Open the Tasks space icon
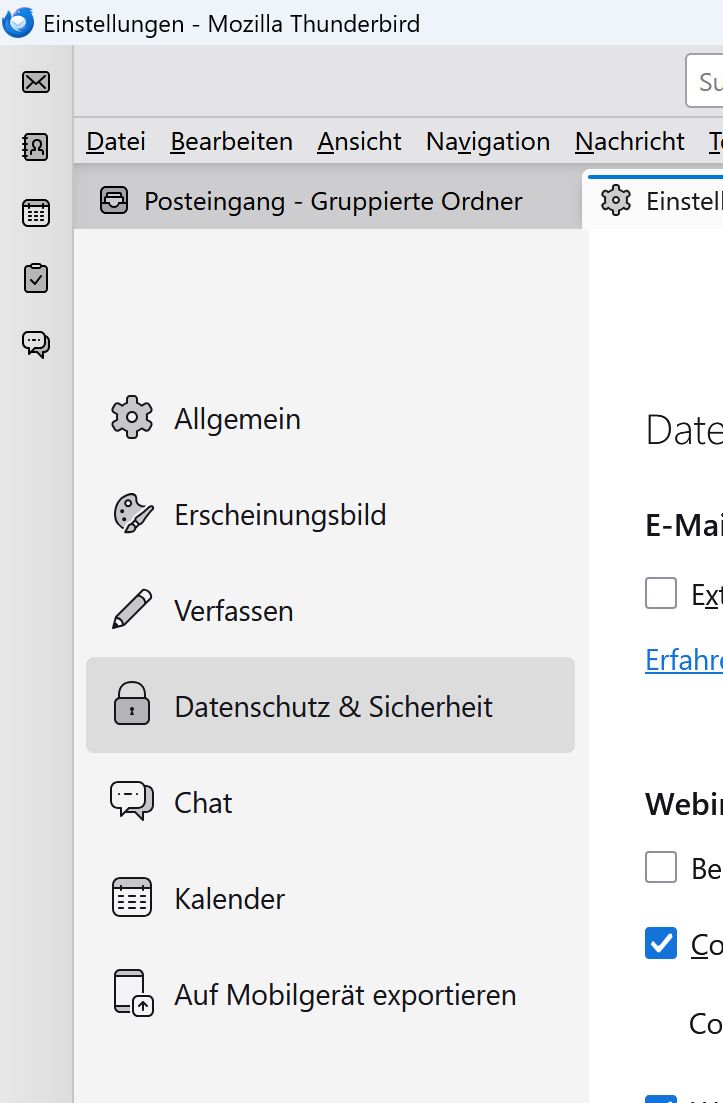The height and width of the screenshot is (1103, 723). (x=36, y=279)
